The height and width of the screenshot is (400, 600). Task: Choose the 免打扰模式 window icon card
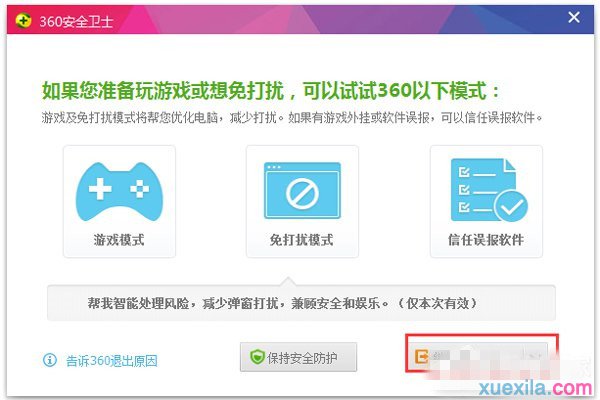302,201
